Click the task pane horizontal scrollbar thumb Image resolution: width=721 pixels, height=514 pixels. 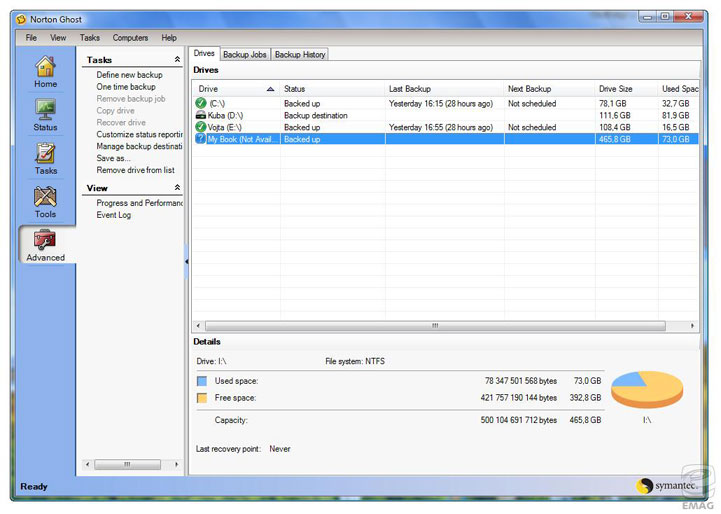[x=127, y=464]
